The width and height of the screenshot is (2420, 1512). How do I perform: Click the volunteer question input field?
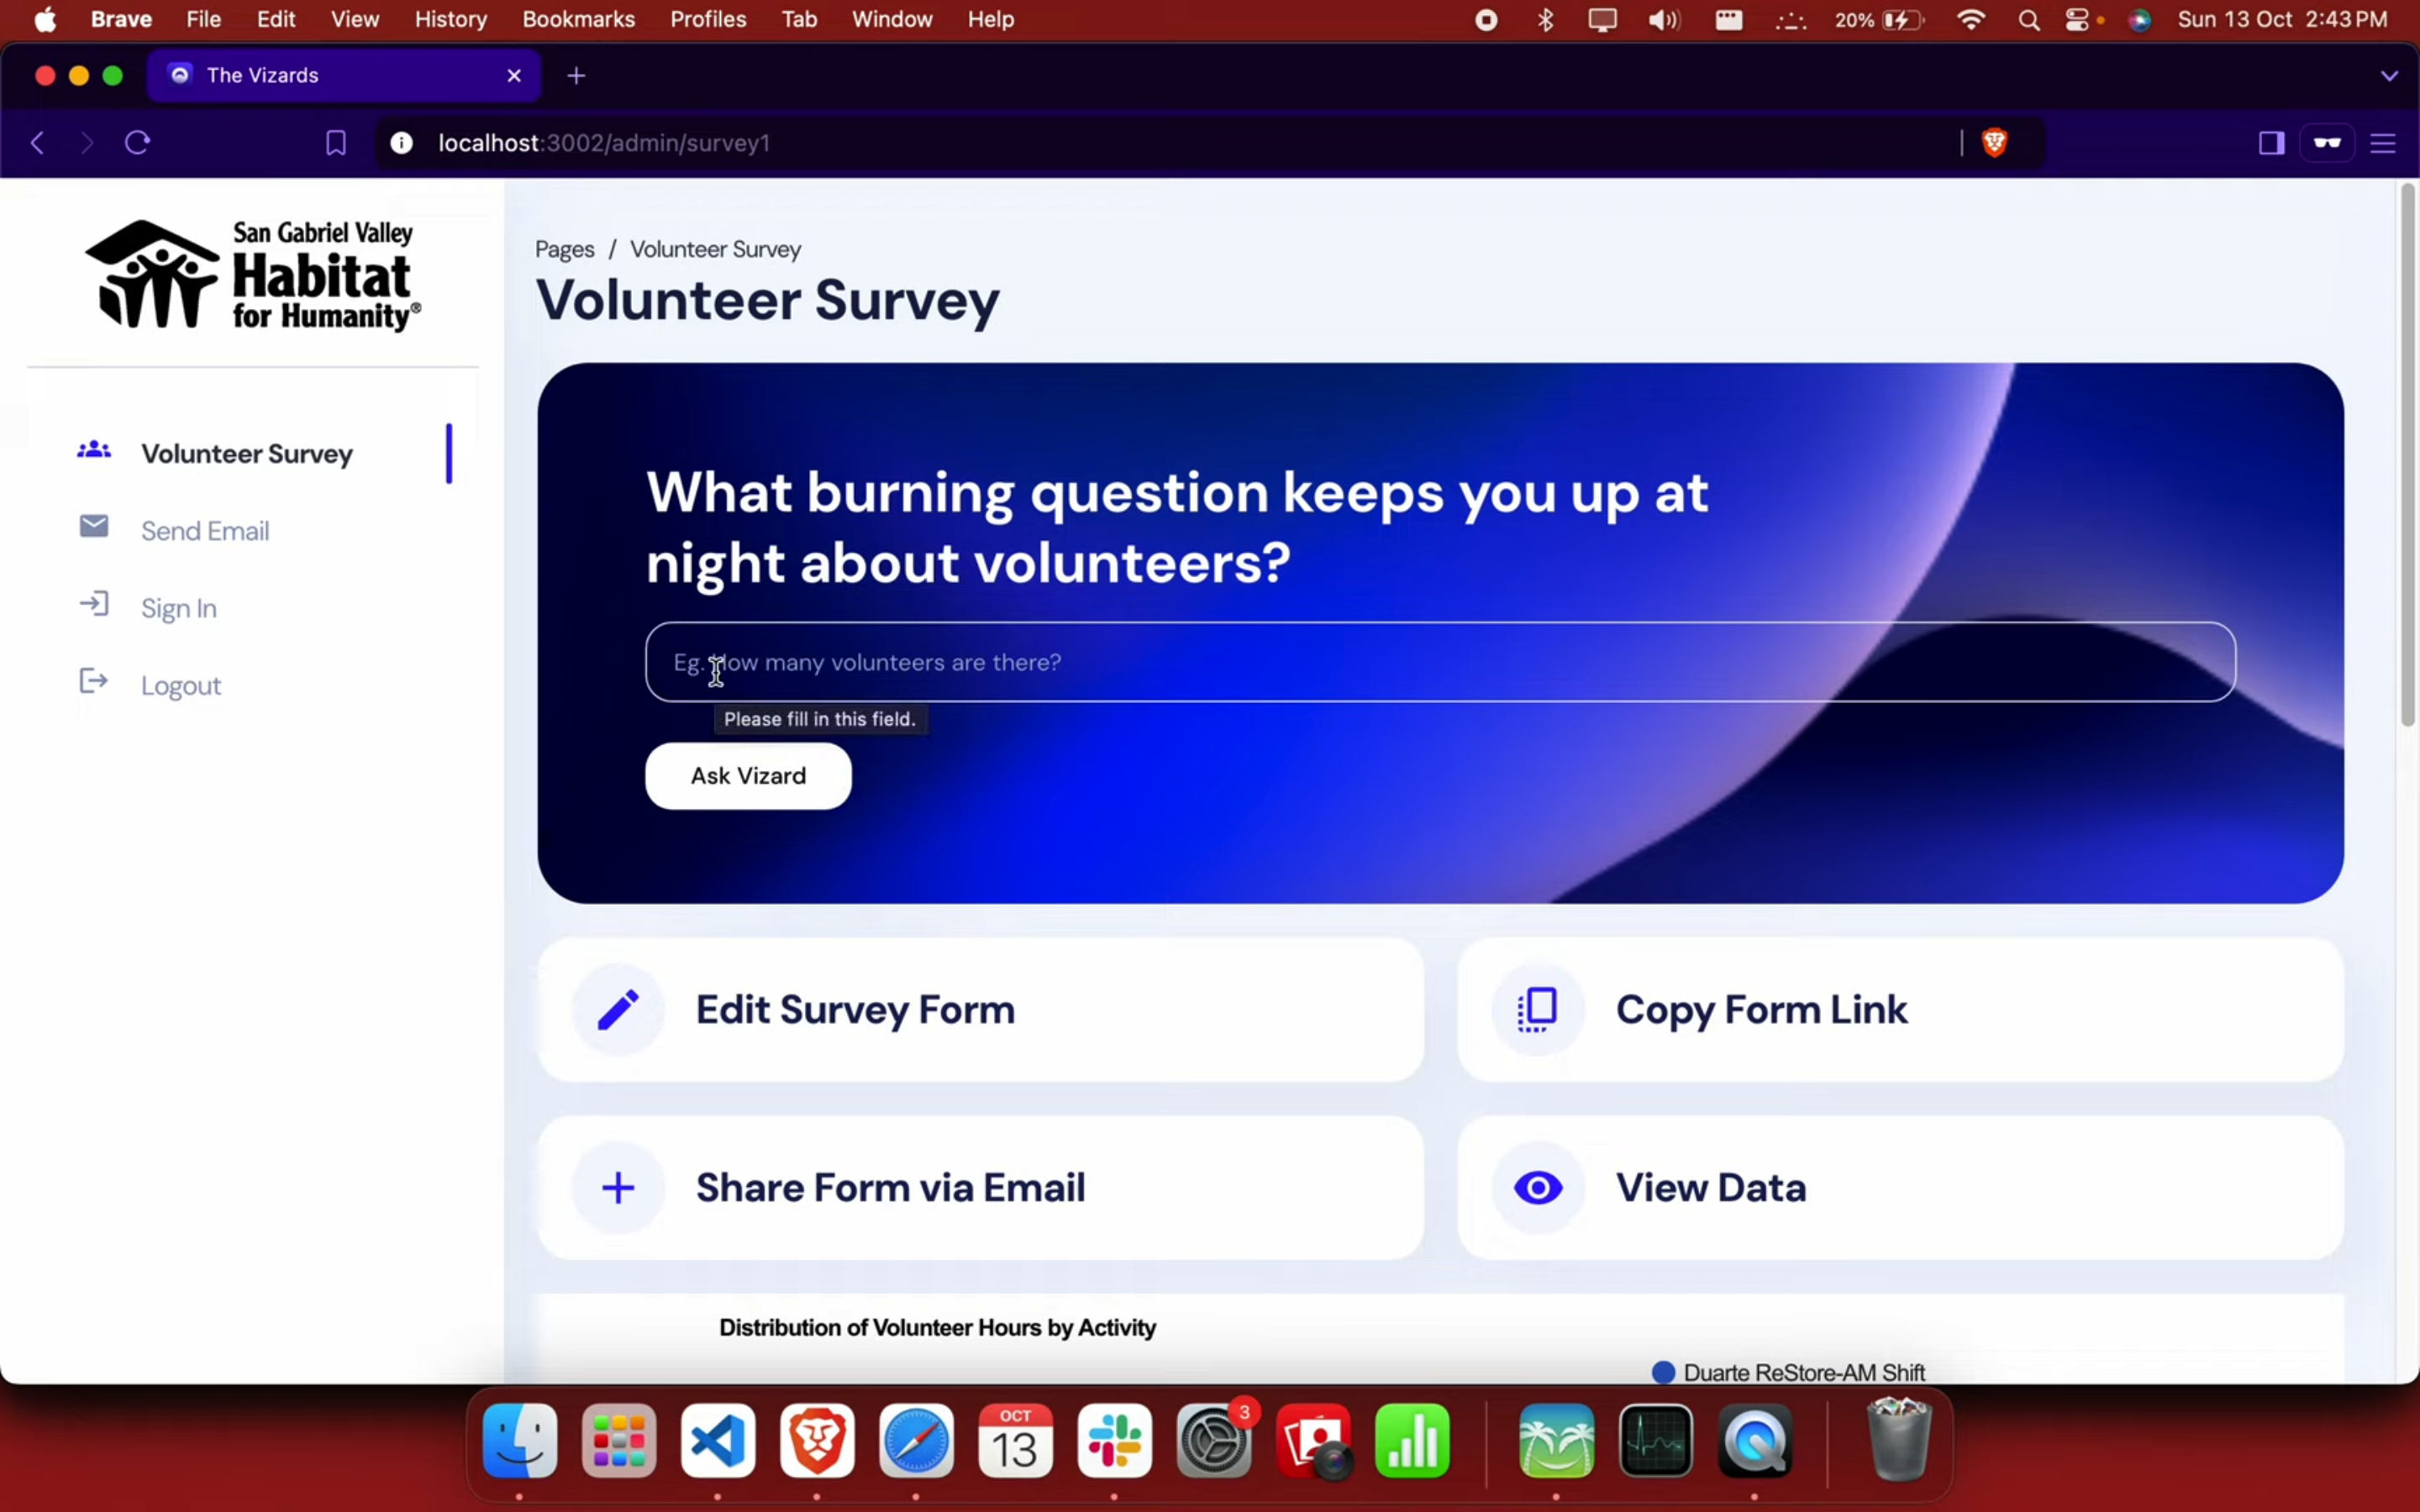(x=1440, y=662)
